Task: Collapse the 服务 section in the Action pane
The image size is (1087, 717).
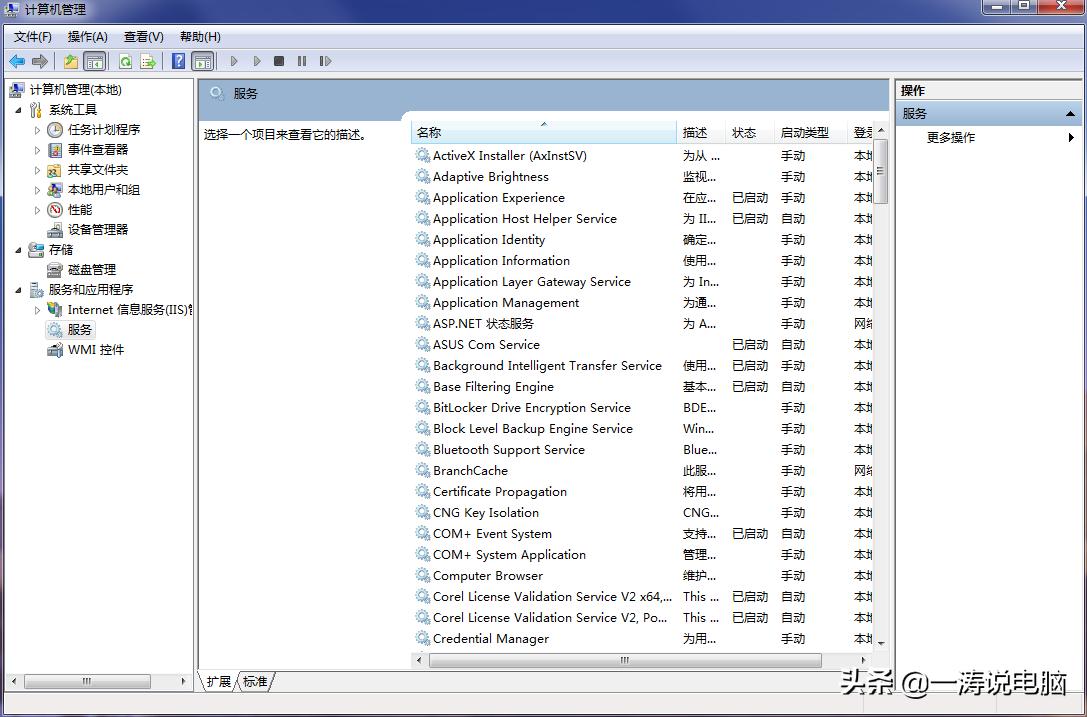Action: 1071,113
